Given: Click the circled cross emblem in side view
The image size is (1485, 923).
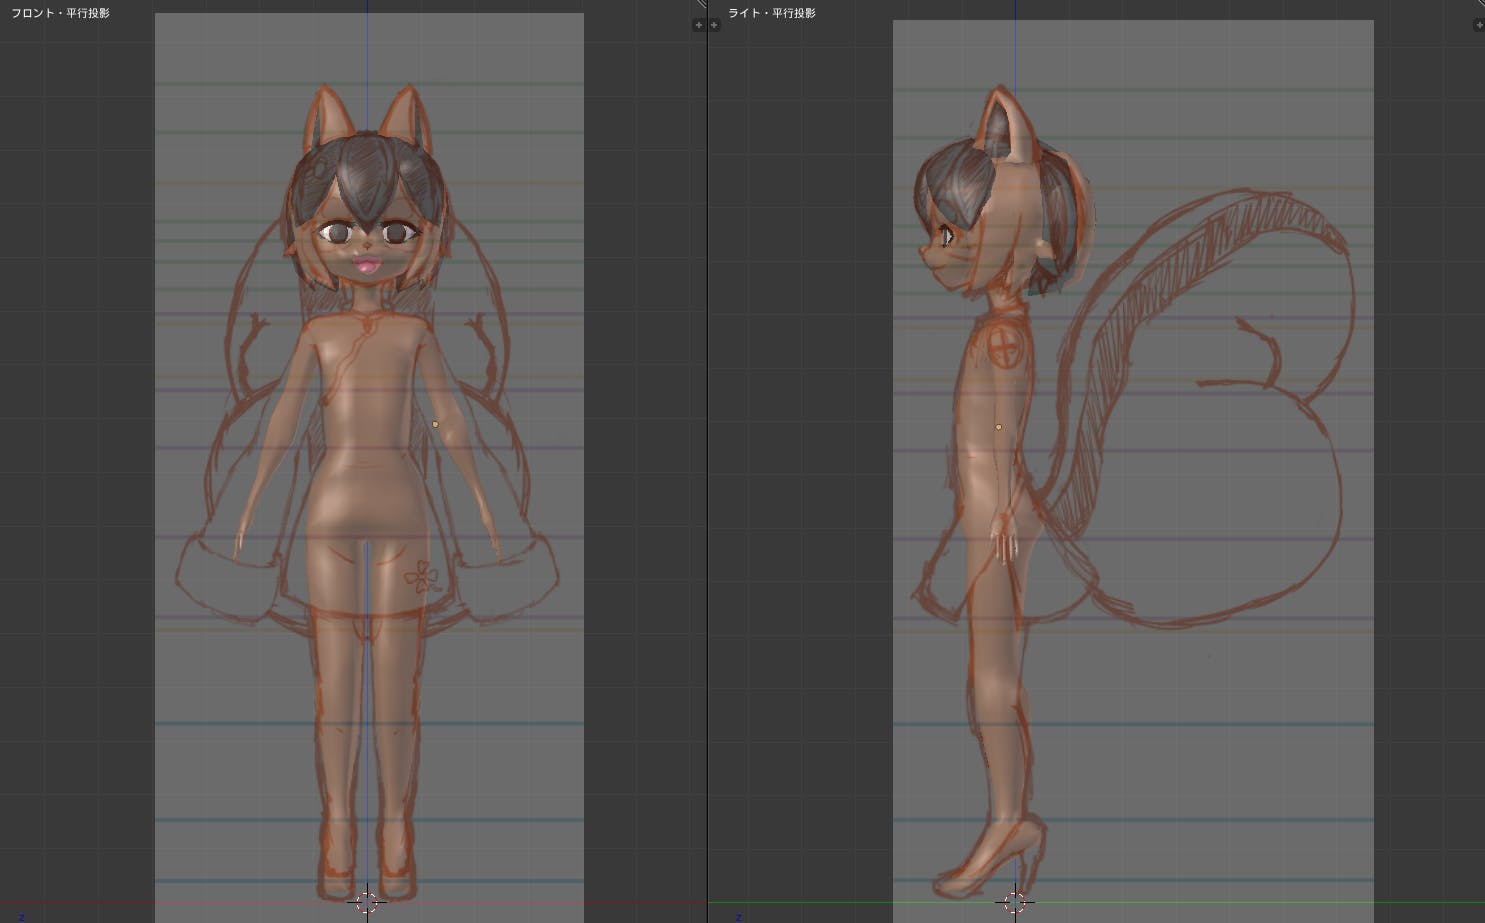Looking at the screenshot, I should click(x=1002, y=345).
